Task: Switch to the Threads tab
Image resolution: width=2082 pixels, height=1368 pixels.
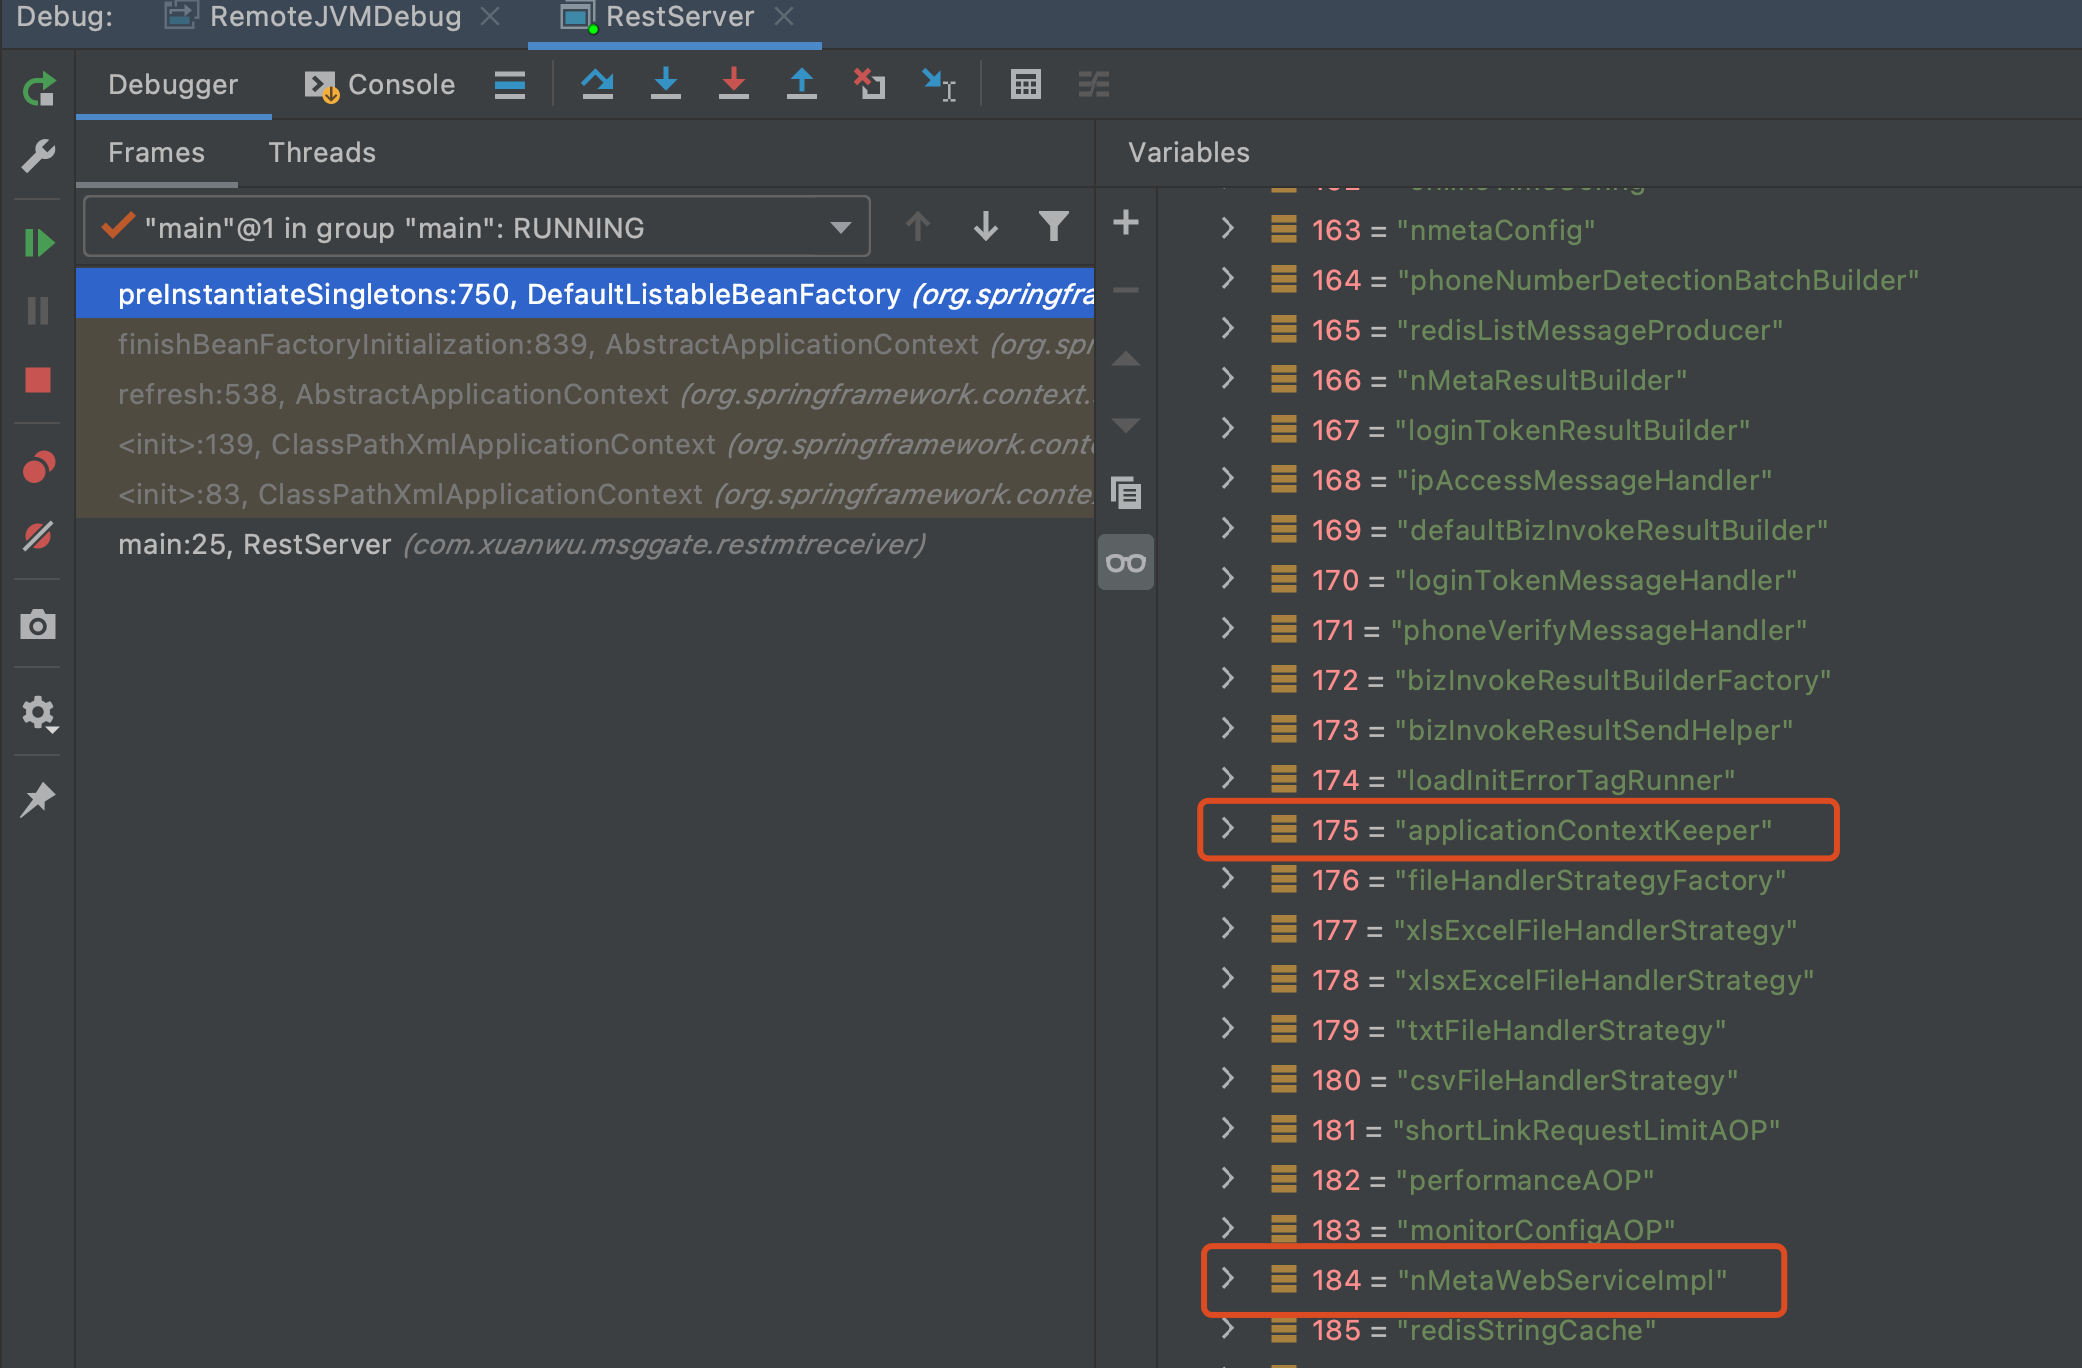Action: click(x=322, y=153)
